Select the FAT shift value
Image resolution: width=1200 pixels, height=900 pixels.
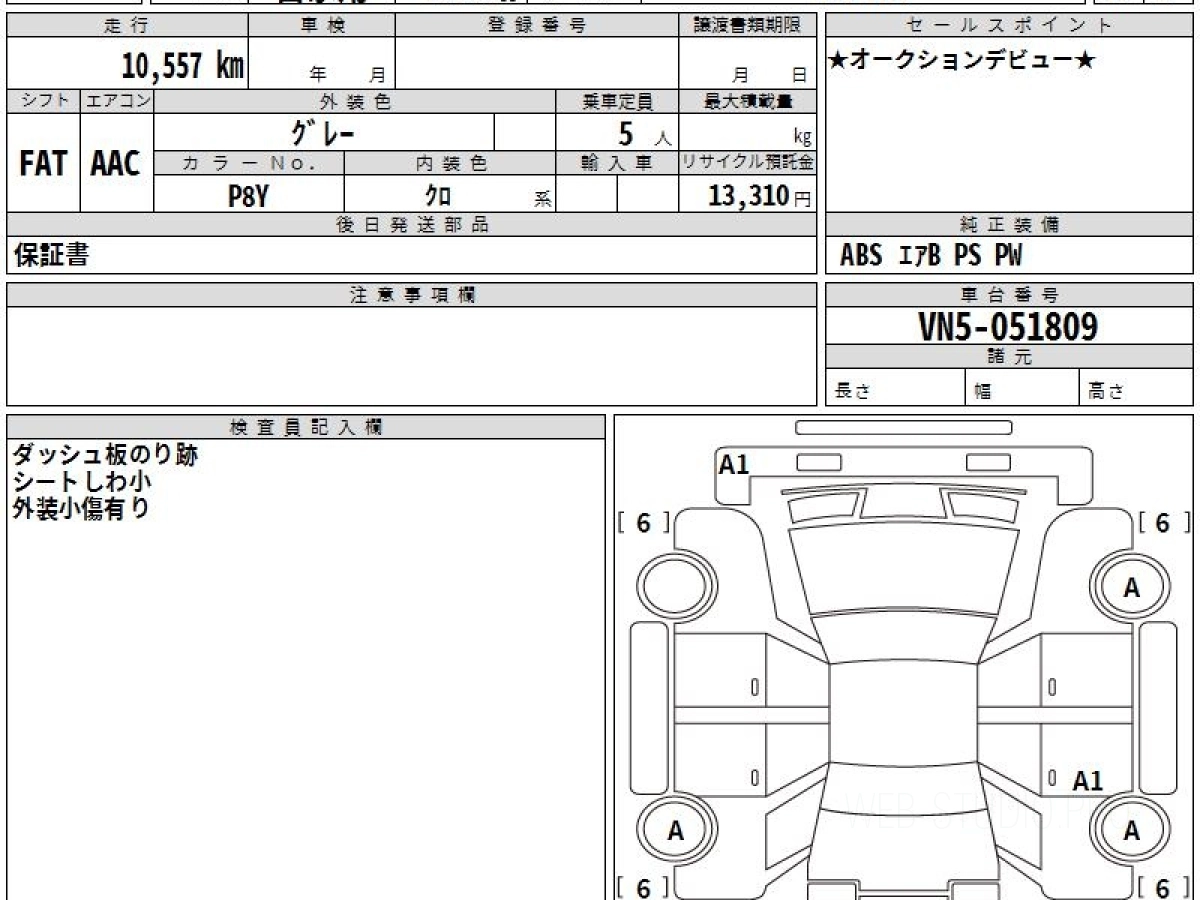click(43, 163)
